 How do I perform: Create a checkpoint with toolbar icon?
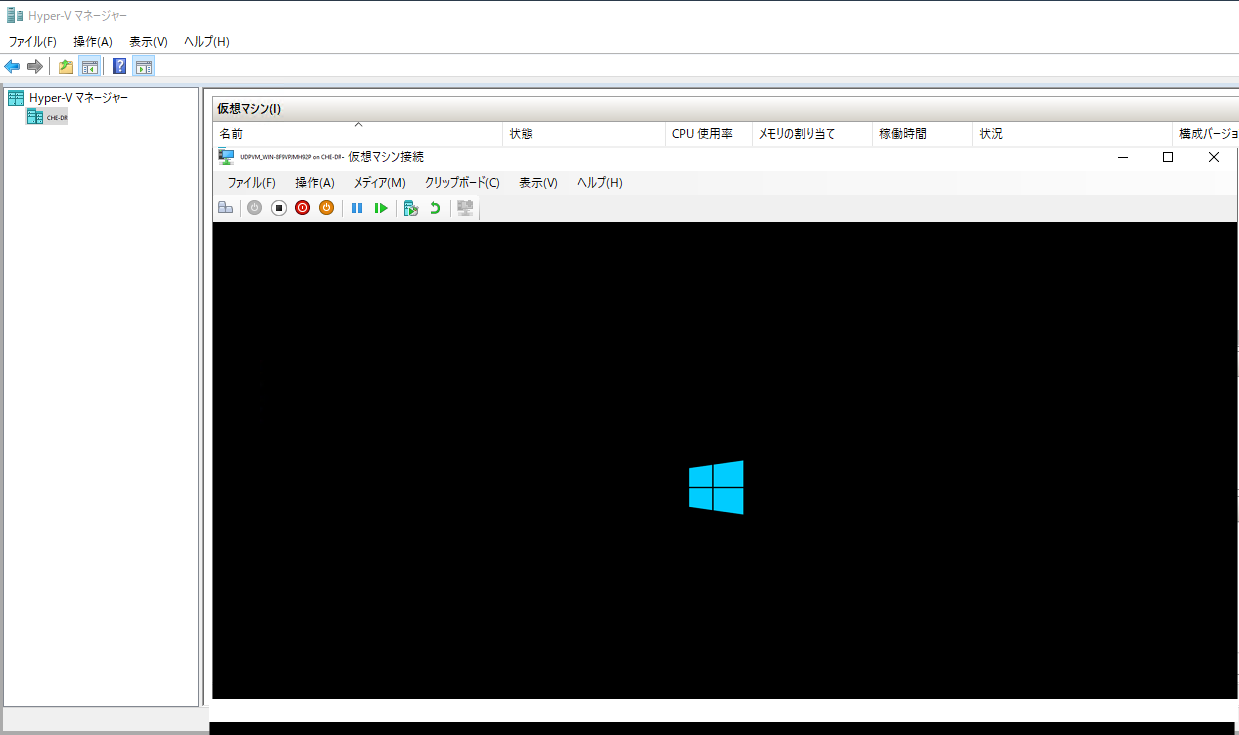(x=410, y=208)
